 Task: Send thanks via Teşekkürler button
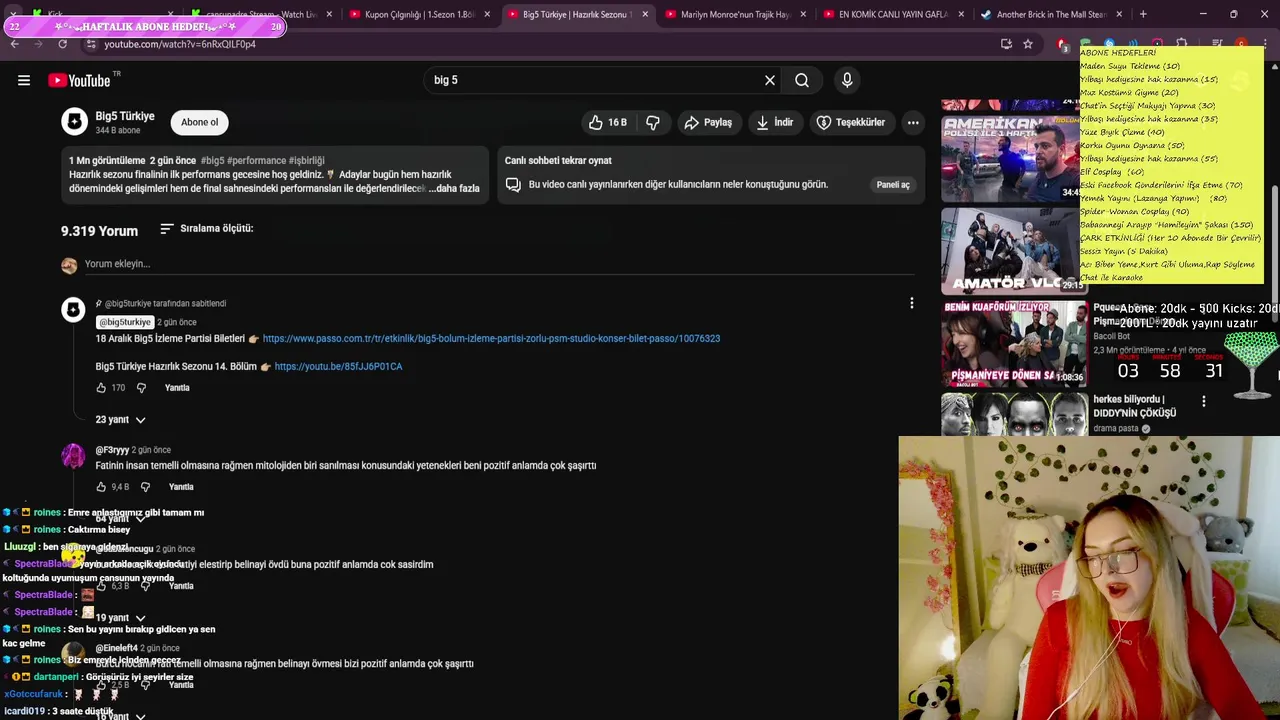(851, 122)
